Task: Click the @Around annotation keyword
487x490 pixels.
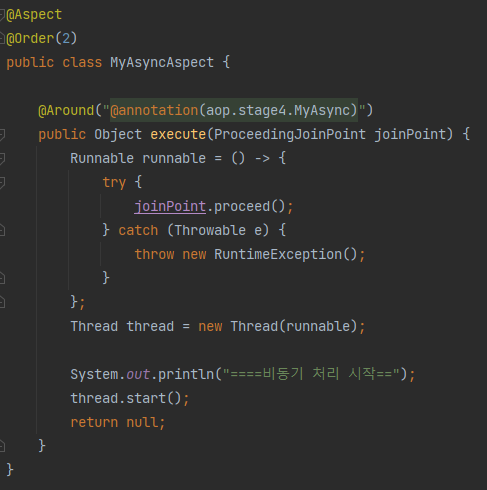Action: coord(66,110)
